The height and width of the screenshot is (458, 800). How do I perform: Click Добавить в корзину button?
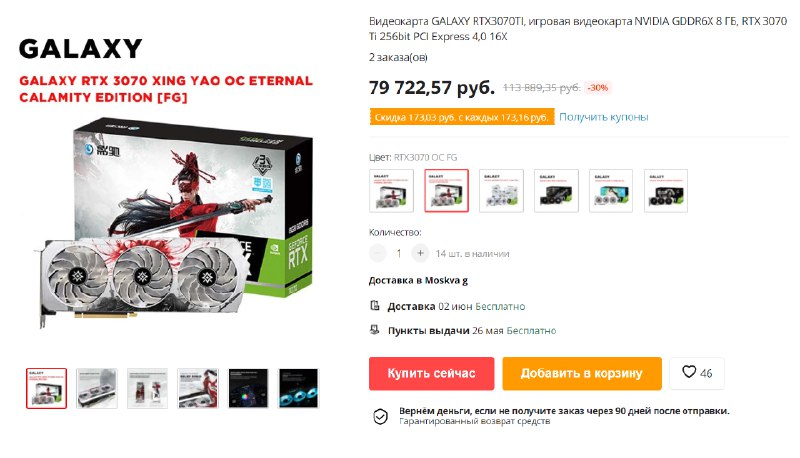[582, 373]
